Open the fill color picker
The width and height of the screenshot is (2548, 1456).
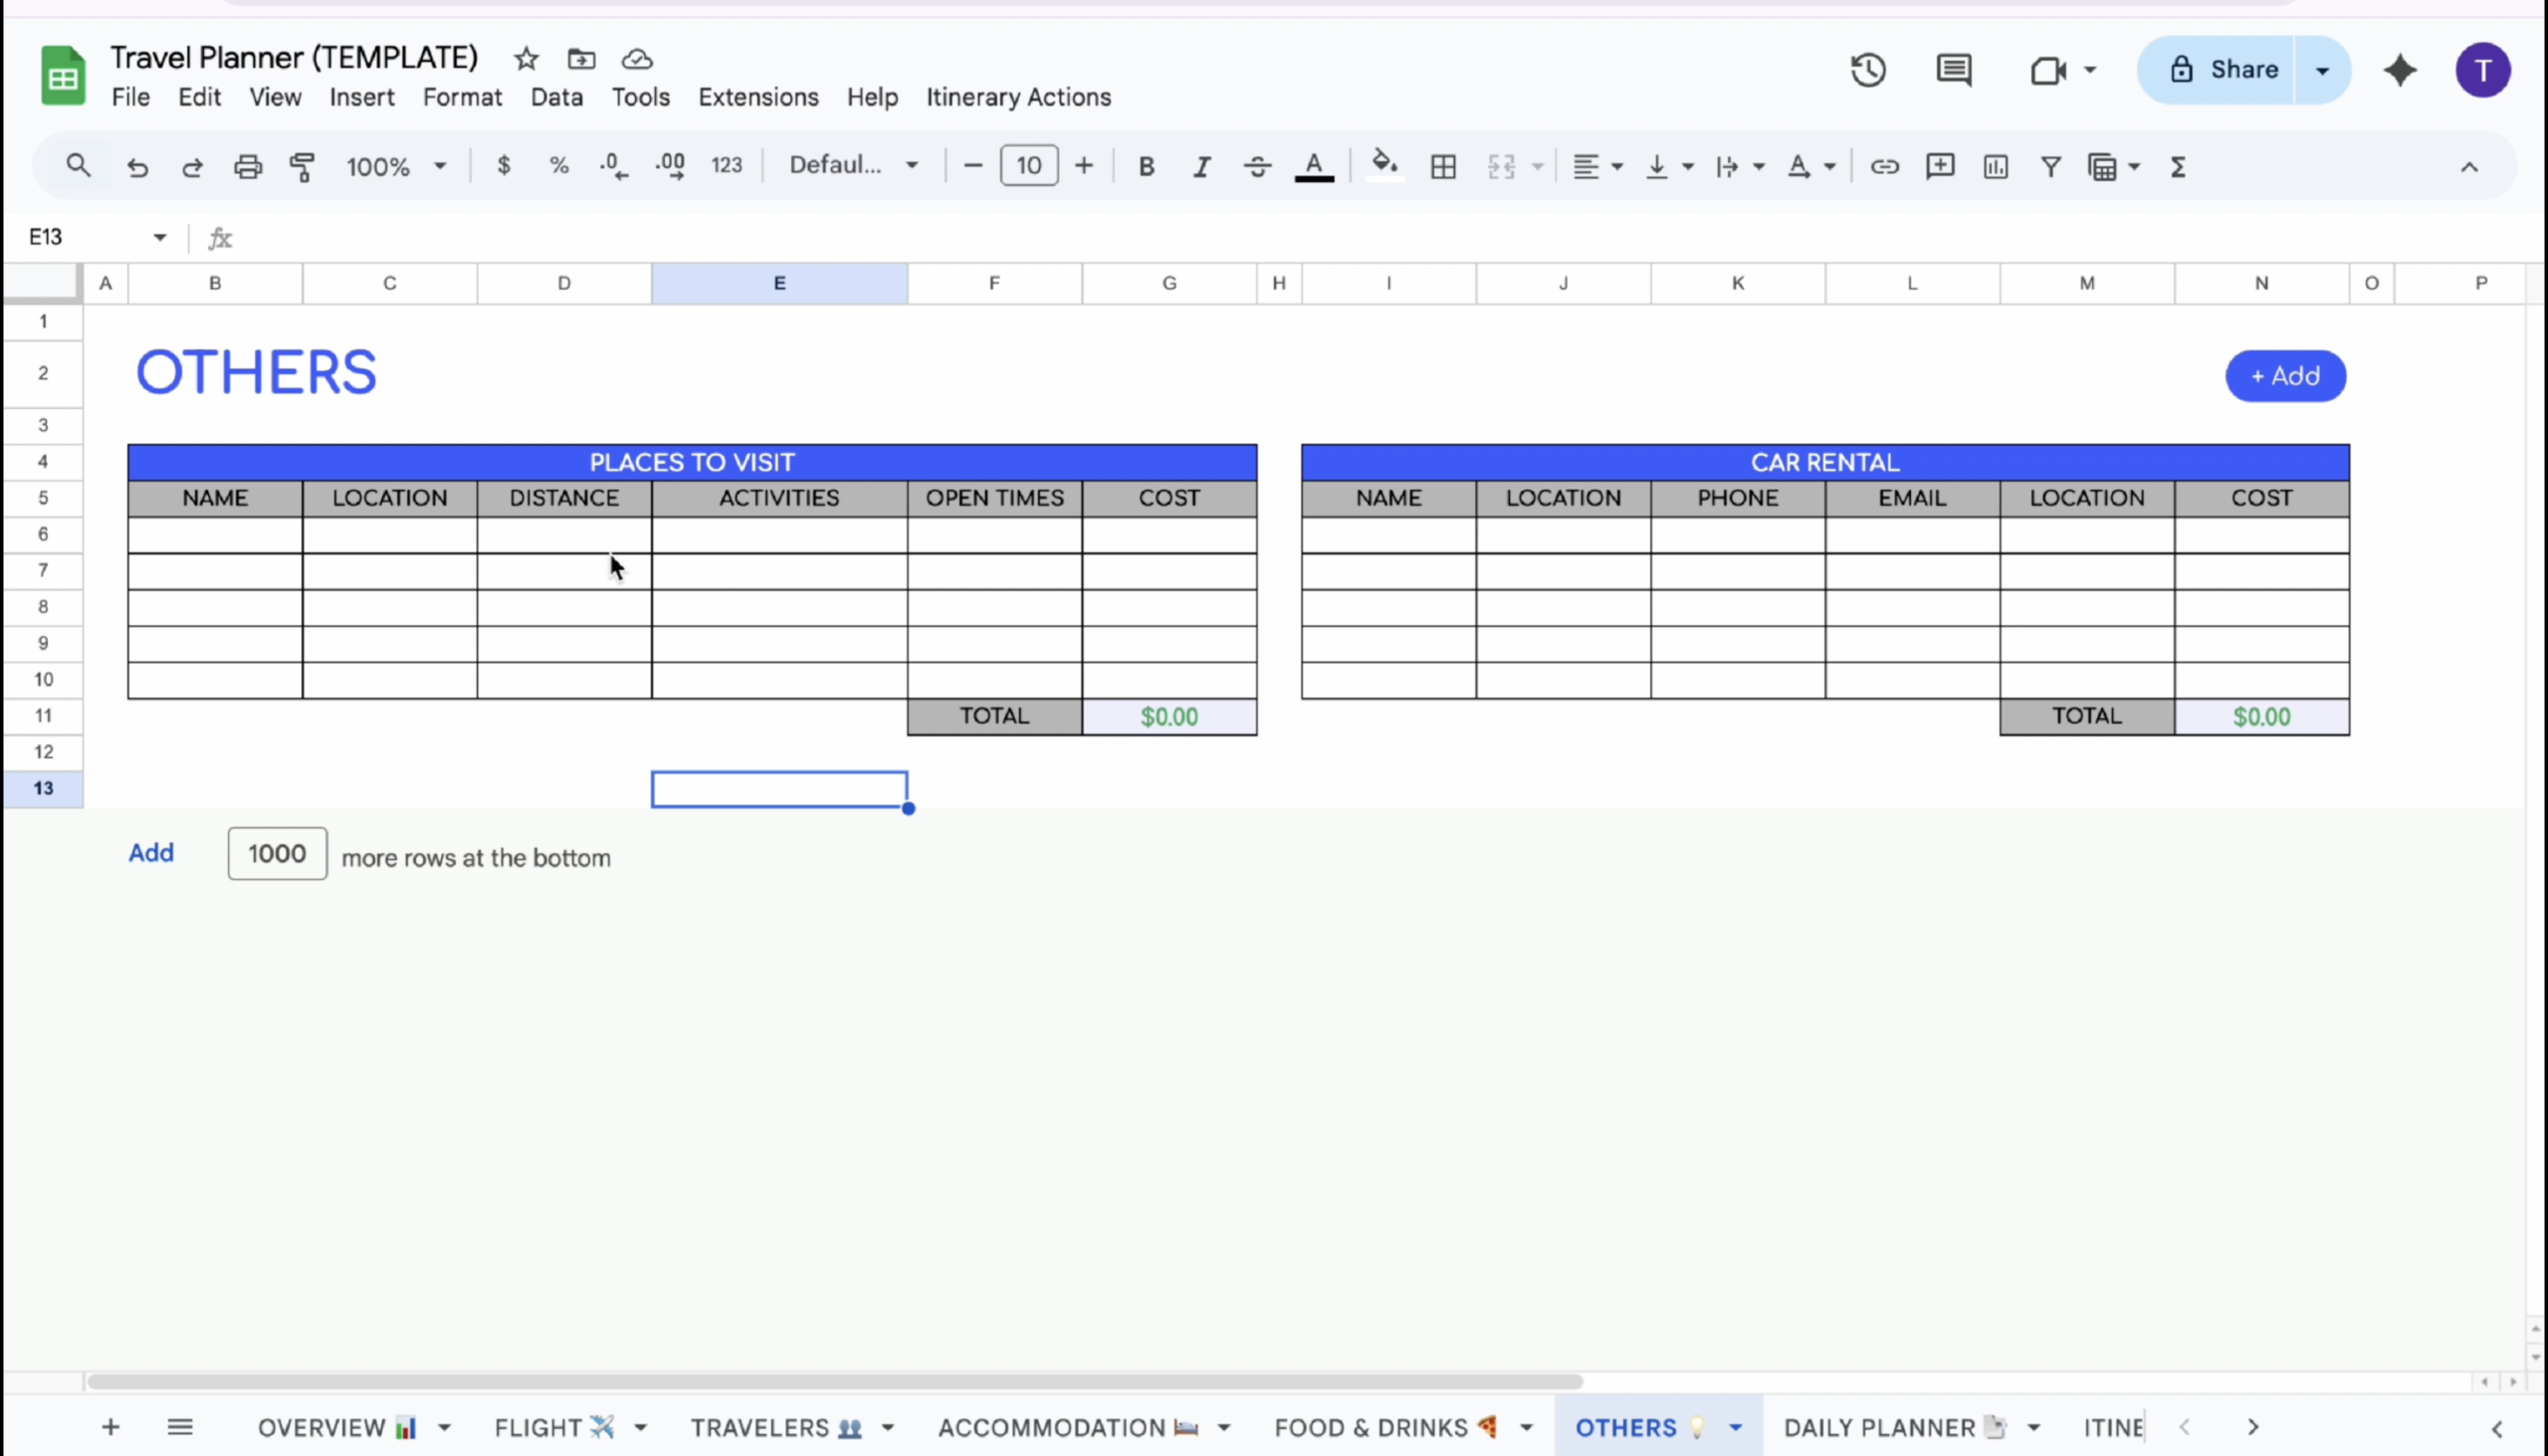1384,165
